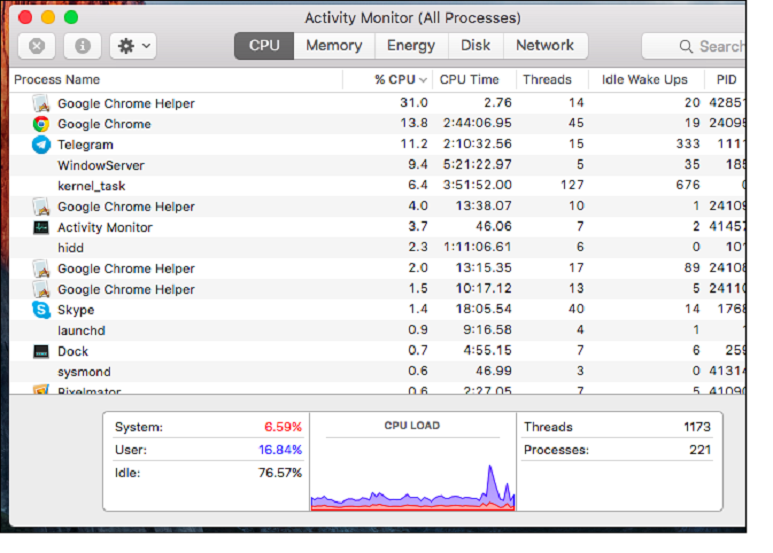
Task: Switch to the Network tab
Action: tap(545, 46)
